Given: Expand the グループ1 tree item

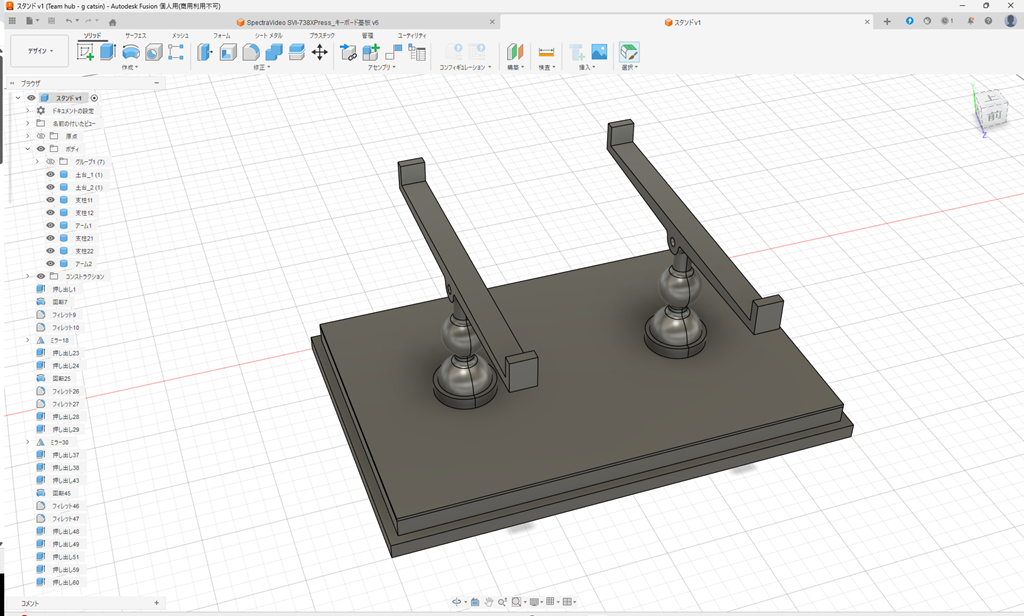Looking at the screenshot, I should (x=36, y=162).
